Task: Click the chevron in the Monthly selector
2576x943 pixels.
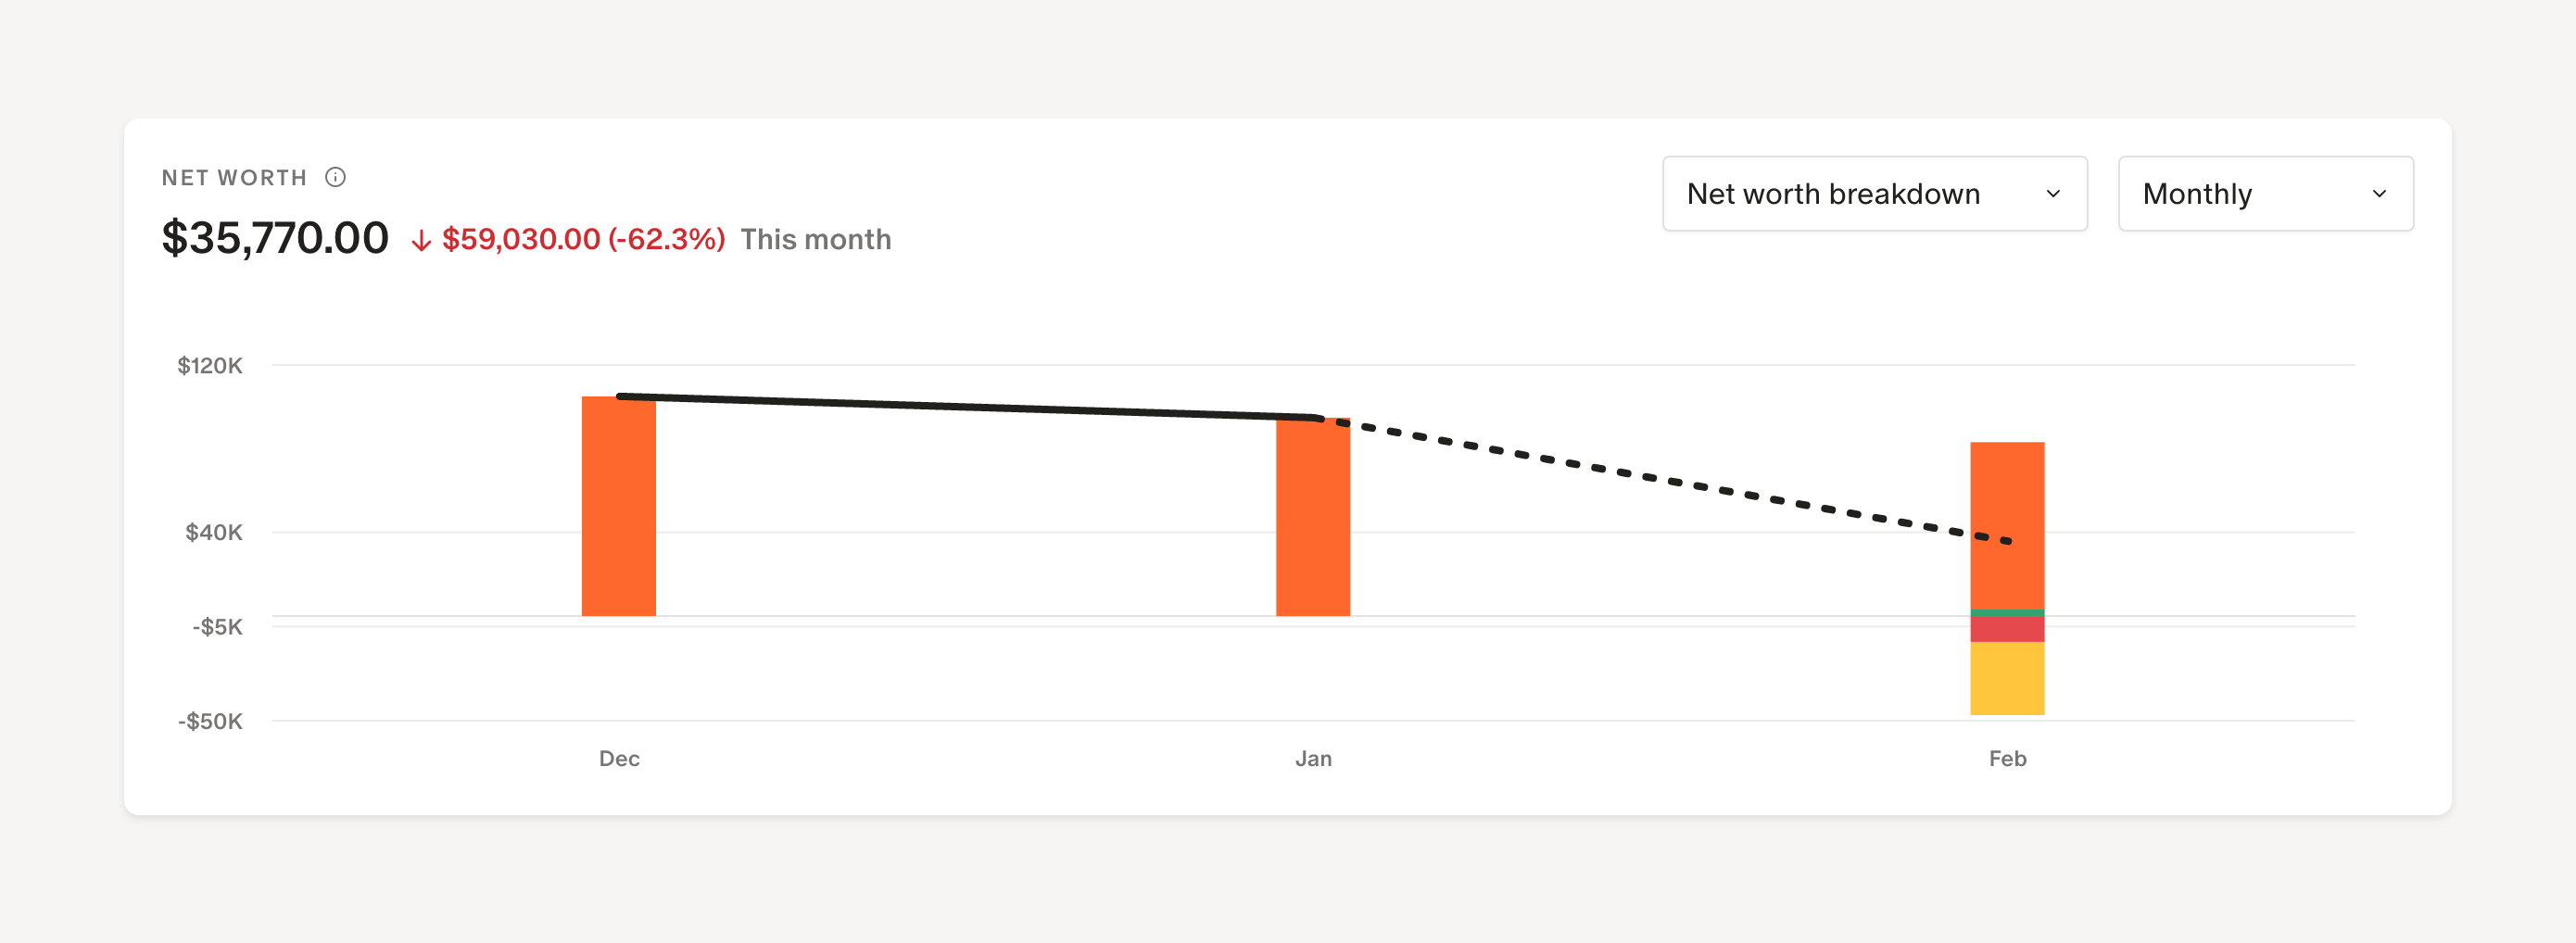Action: tap(2378, 194)
